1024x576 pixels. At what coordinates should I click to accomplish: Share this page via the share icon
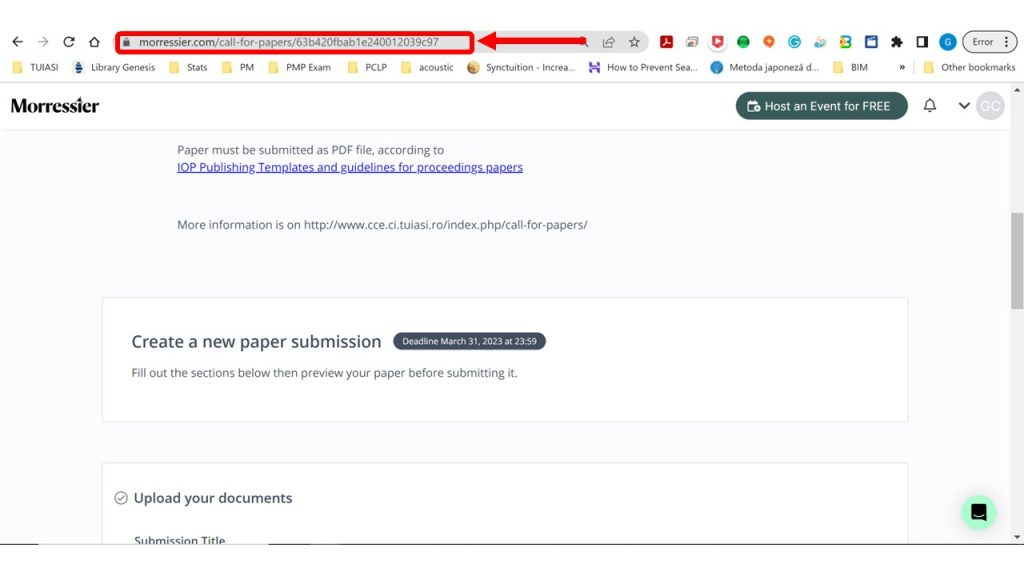point(609,42)
